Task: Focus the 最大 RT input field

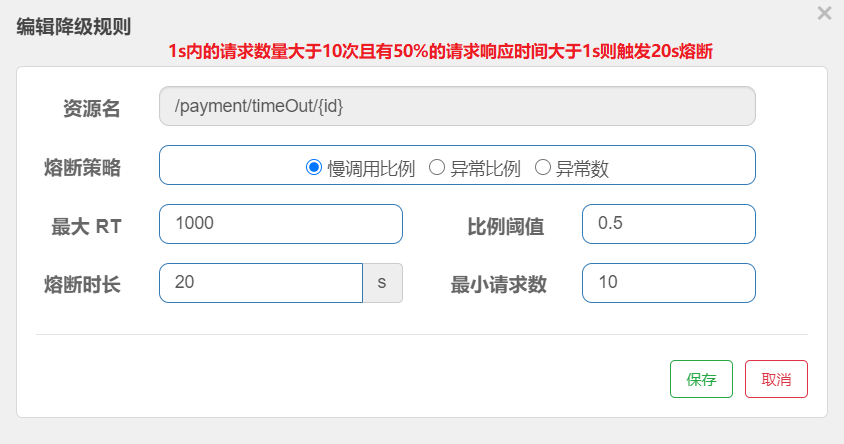Action: click(280, 224)
